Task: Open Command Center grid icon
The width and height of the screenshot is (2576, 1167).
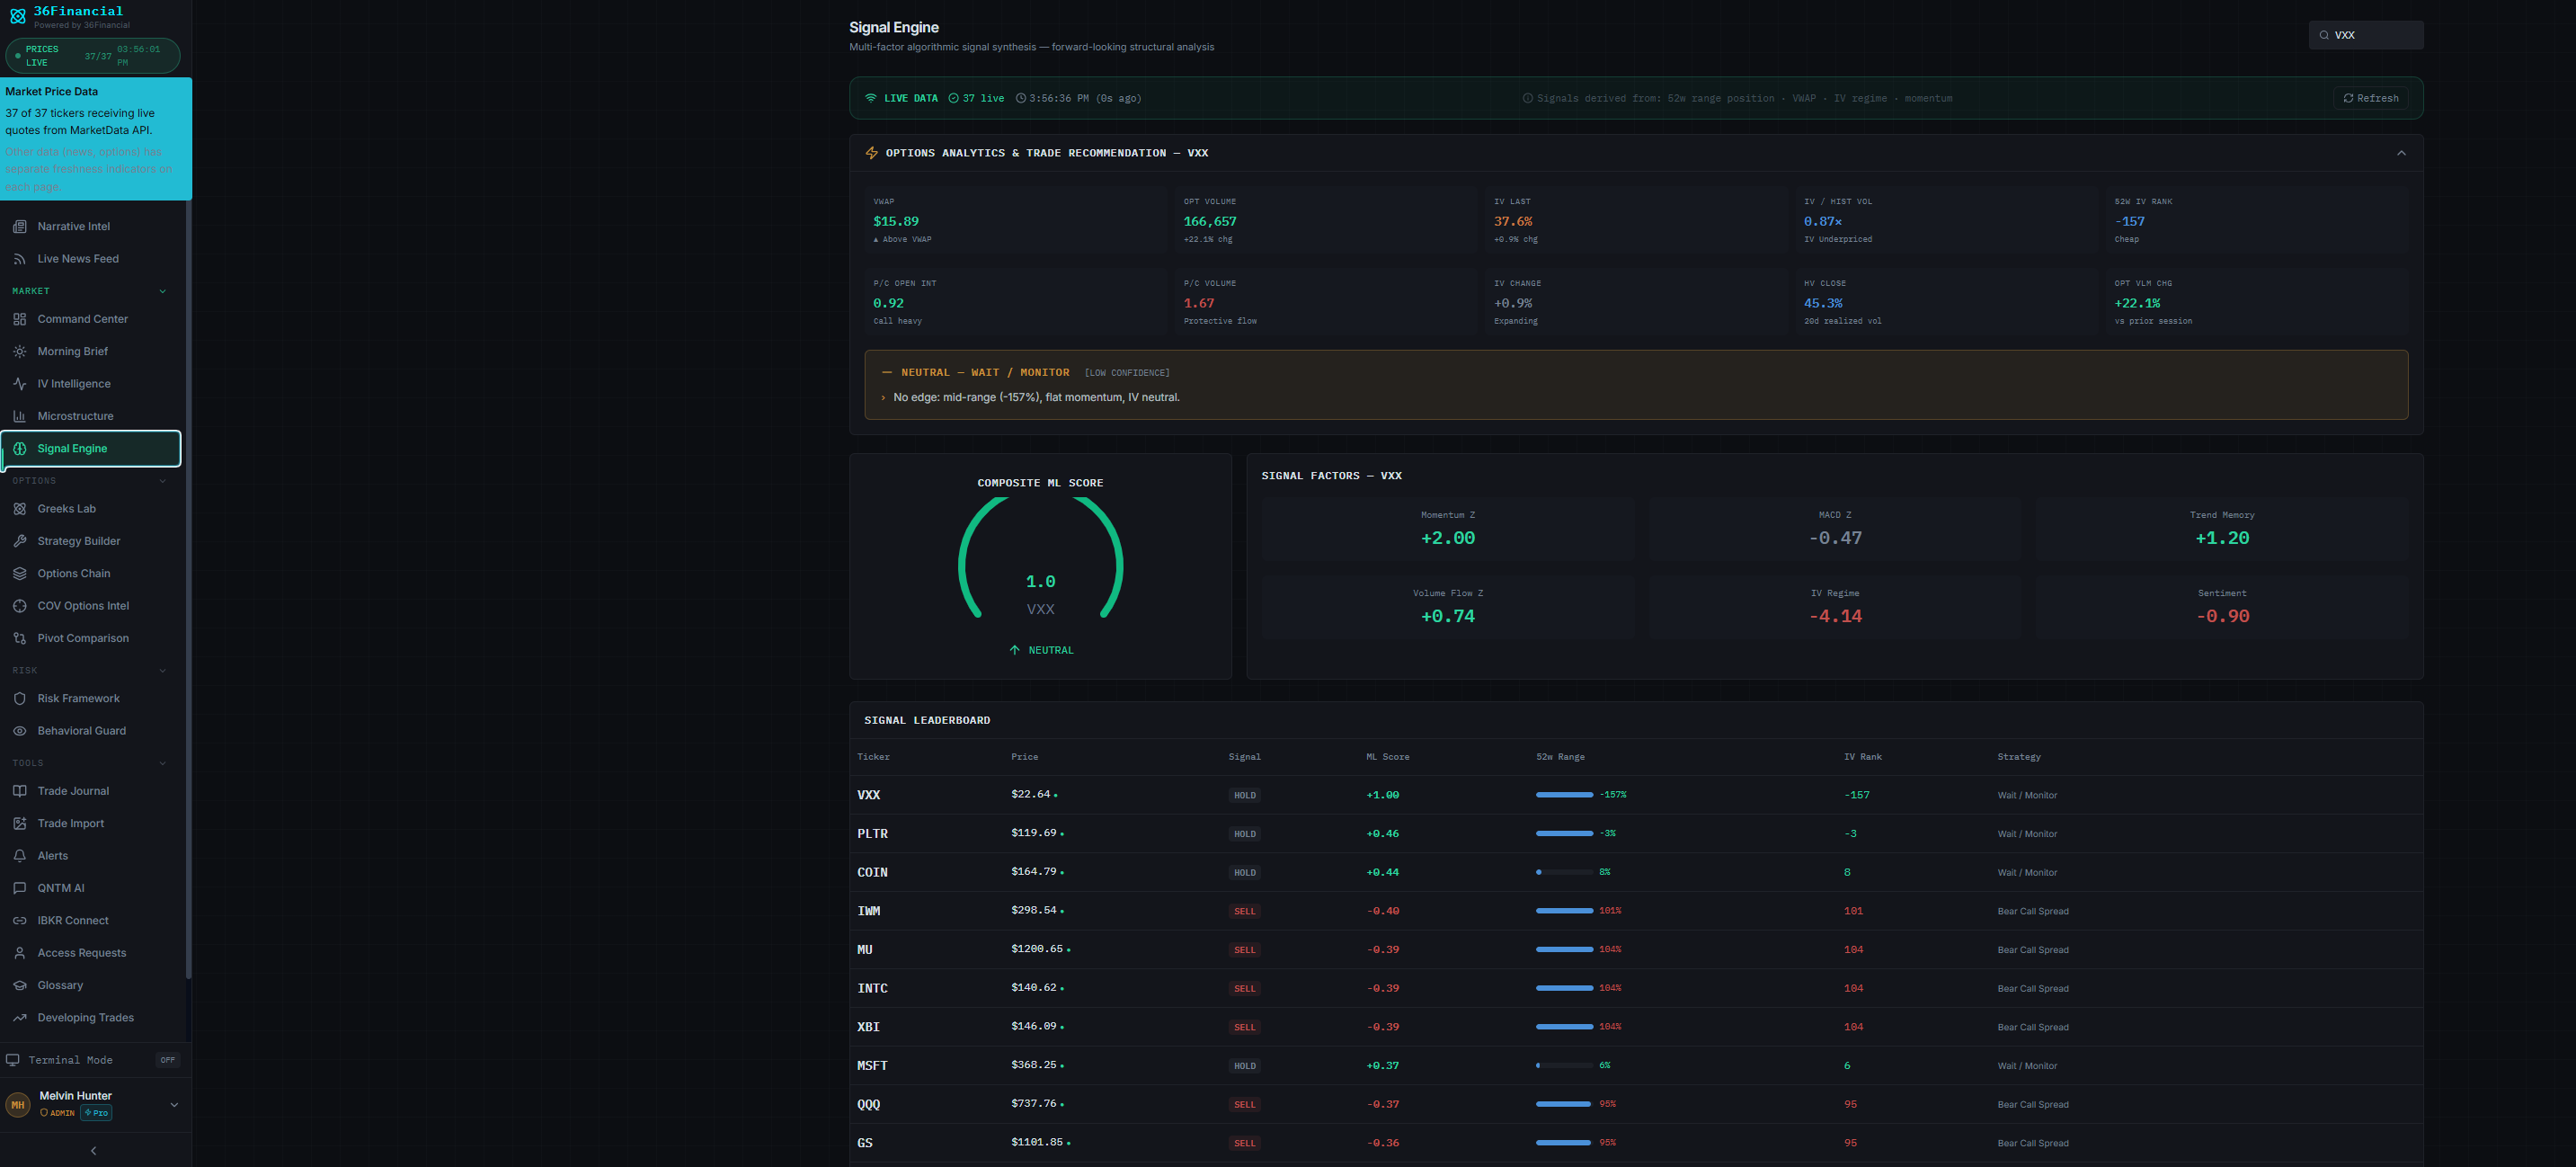Action: [20, 319]
